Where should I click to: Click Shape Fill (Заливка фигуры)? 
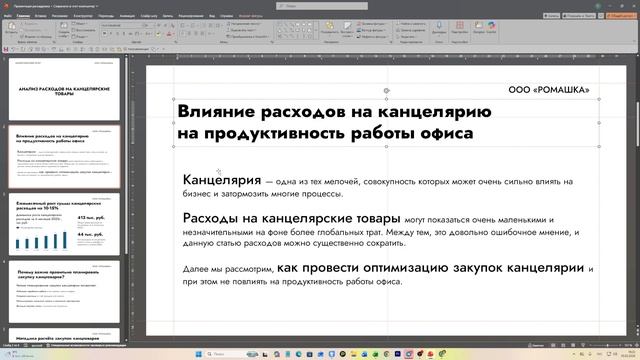pyautogui.click(x=371, y=24)
